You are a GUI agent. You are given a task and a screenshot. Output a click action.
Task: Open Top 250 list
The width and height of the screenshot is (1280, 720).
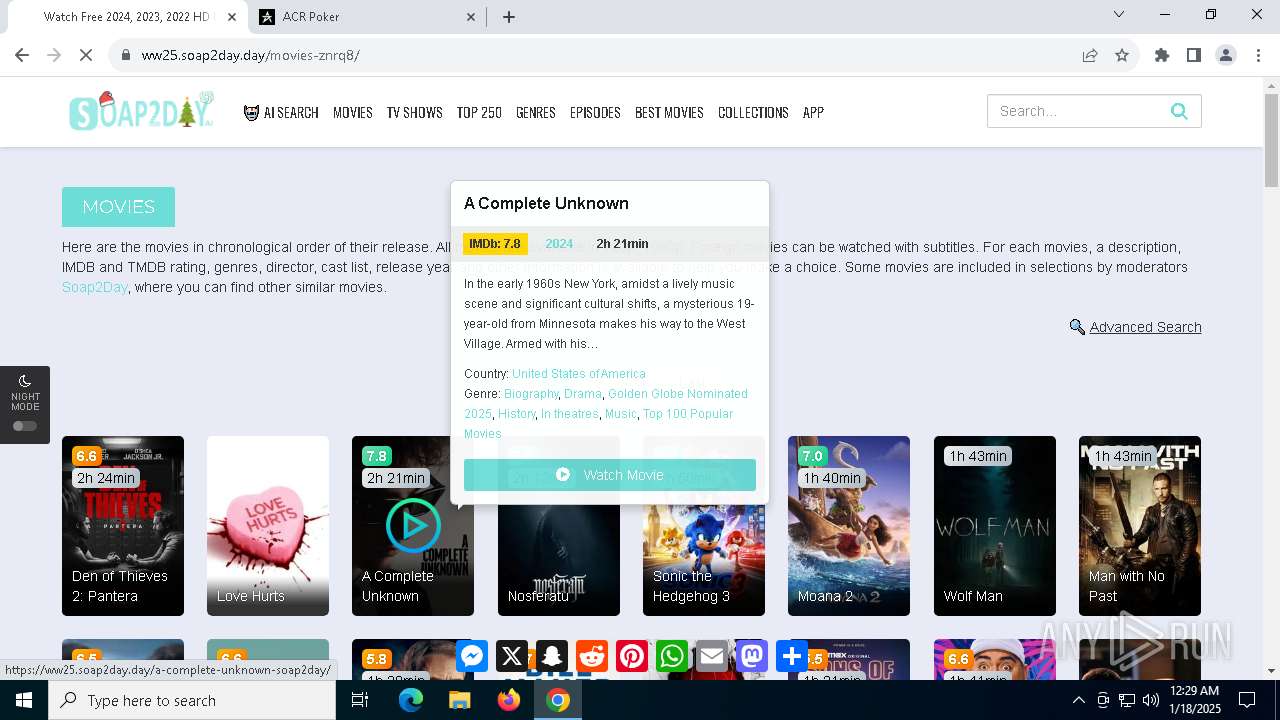point(479,112)
